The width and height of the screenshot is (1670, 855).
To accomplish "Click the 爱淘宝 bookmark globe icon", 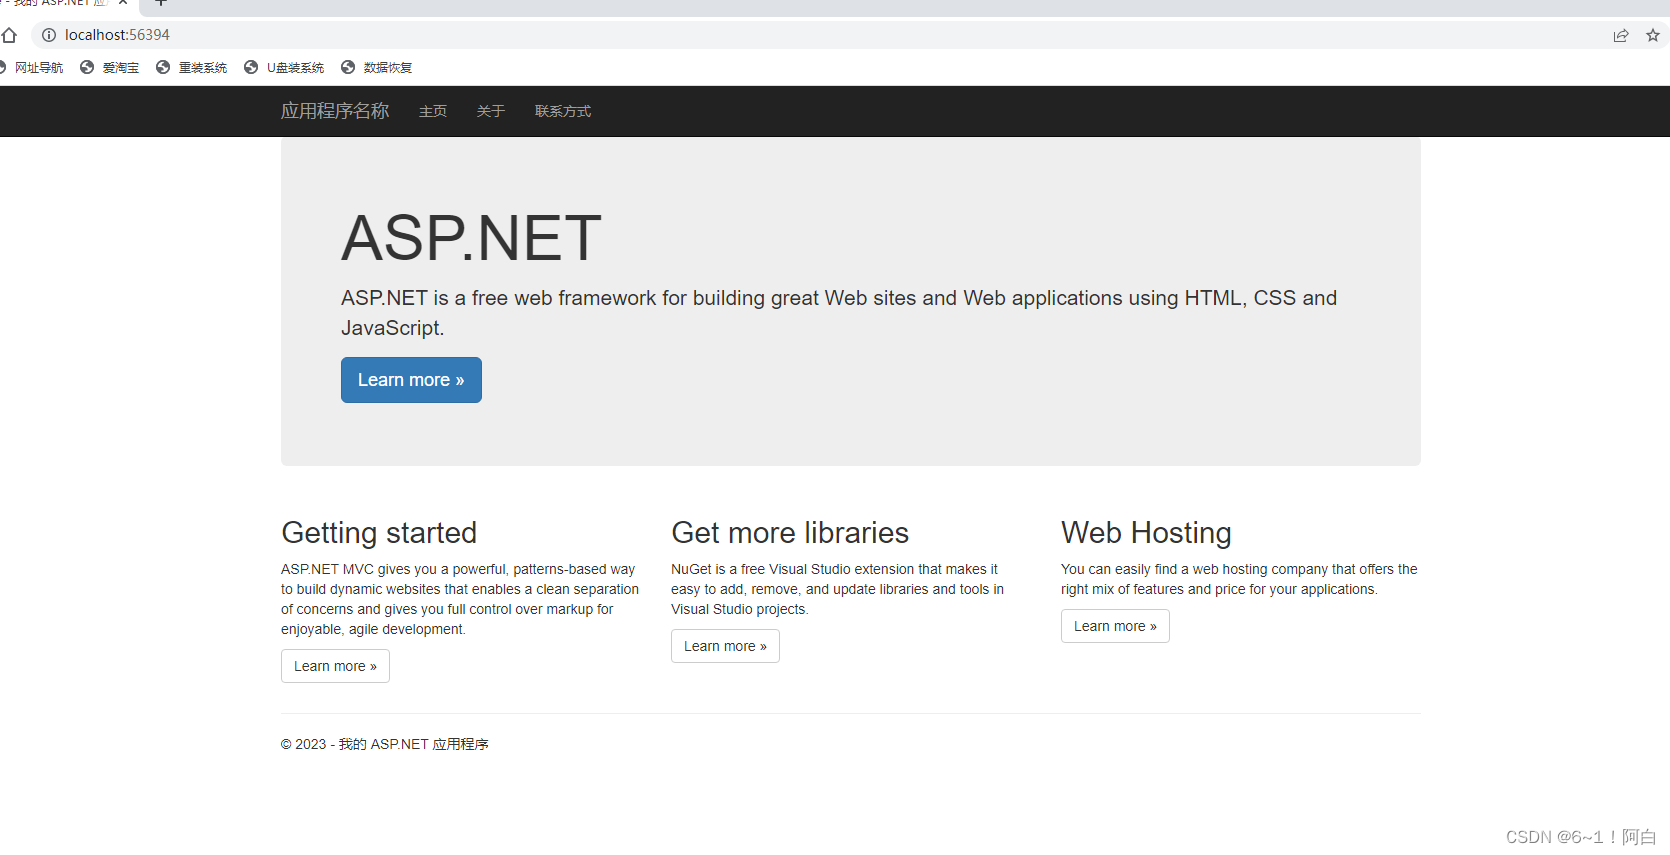I will (87, 67).
